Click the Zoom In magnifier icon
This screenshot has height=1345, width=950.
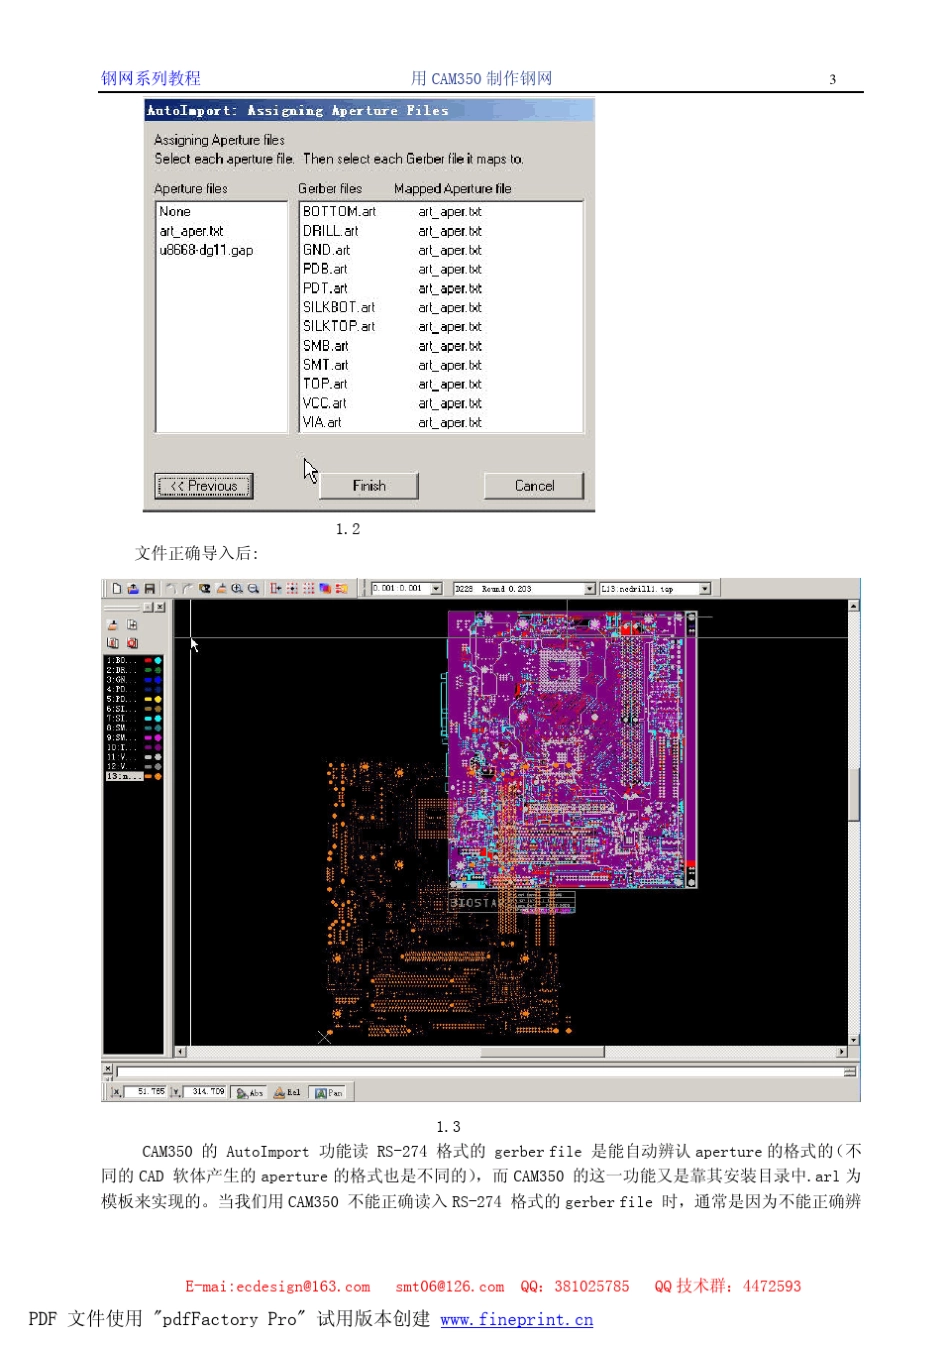[237, 589]
